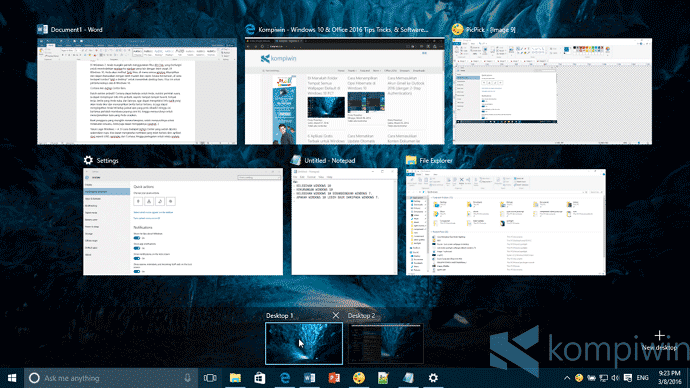Viewport: 690px width, 388px height.
Task: Add a New desktop
Action: (x=659, y=340)
